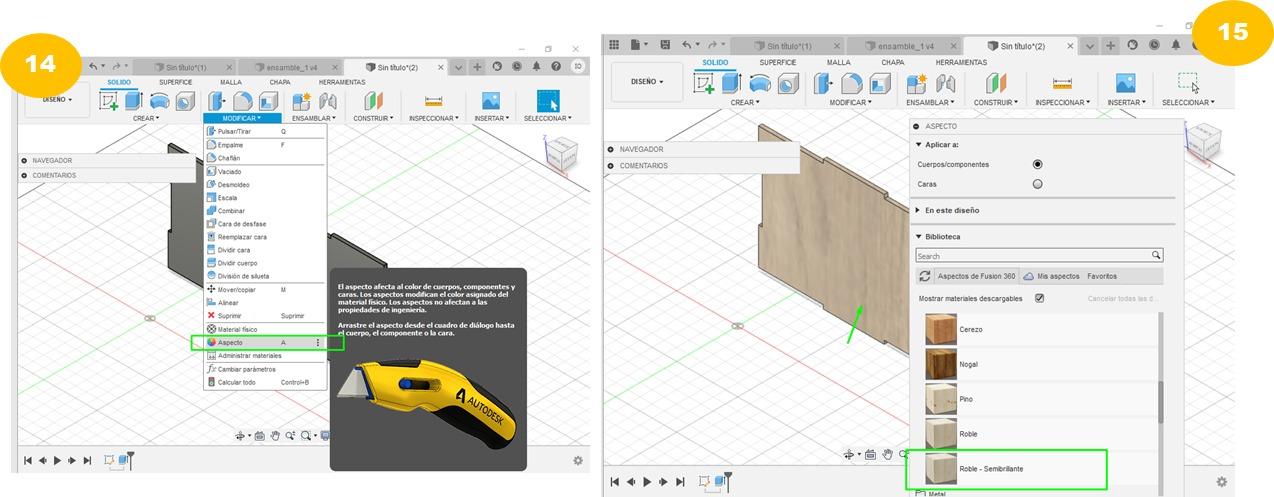Open the DISEÑO workspace dropdown in right window
This screenshot has width=1274, height=497.
tap(647, 81)
